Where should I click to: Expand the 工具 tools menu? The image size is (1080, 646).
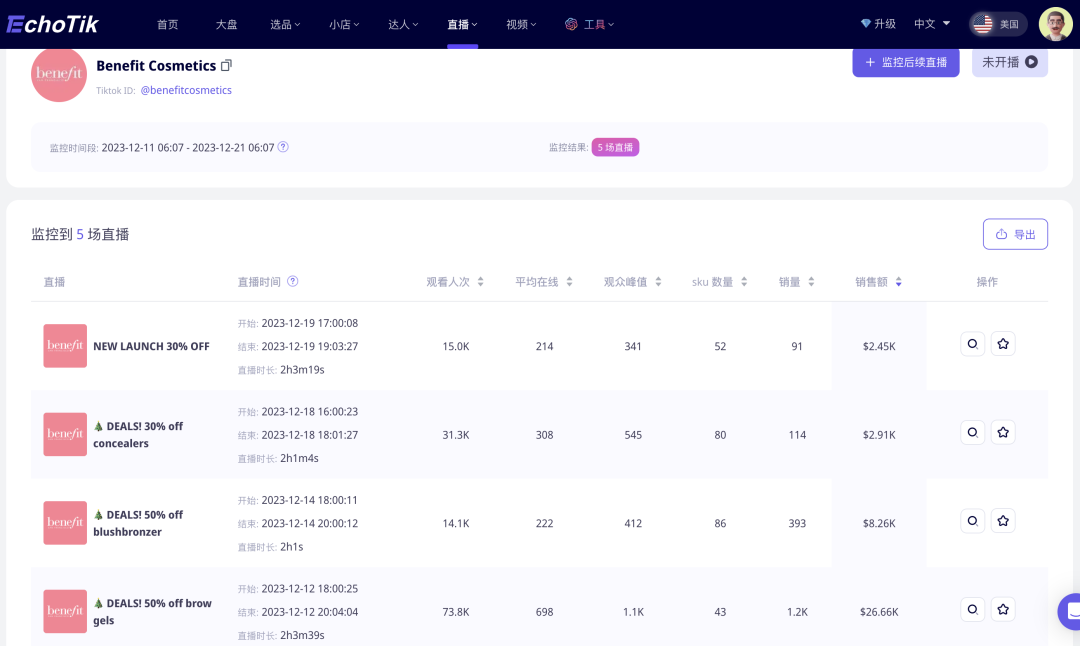pyautogui.click(x=590, y=24)
